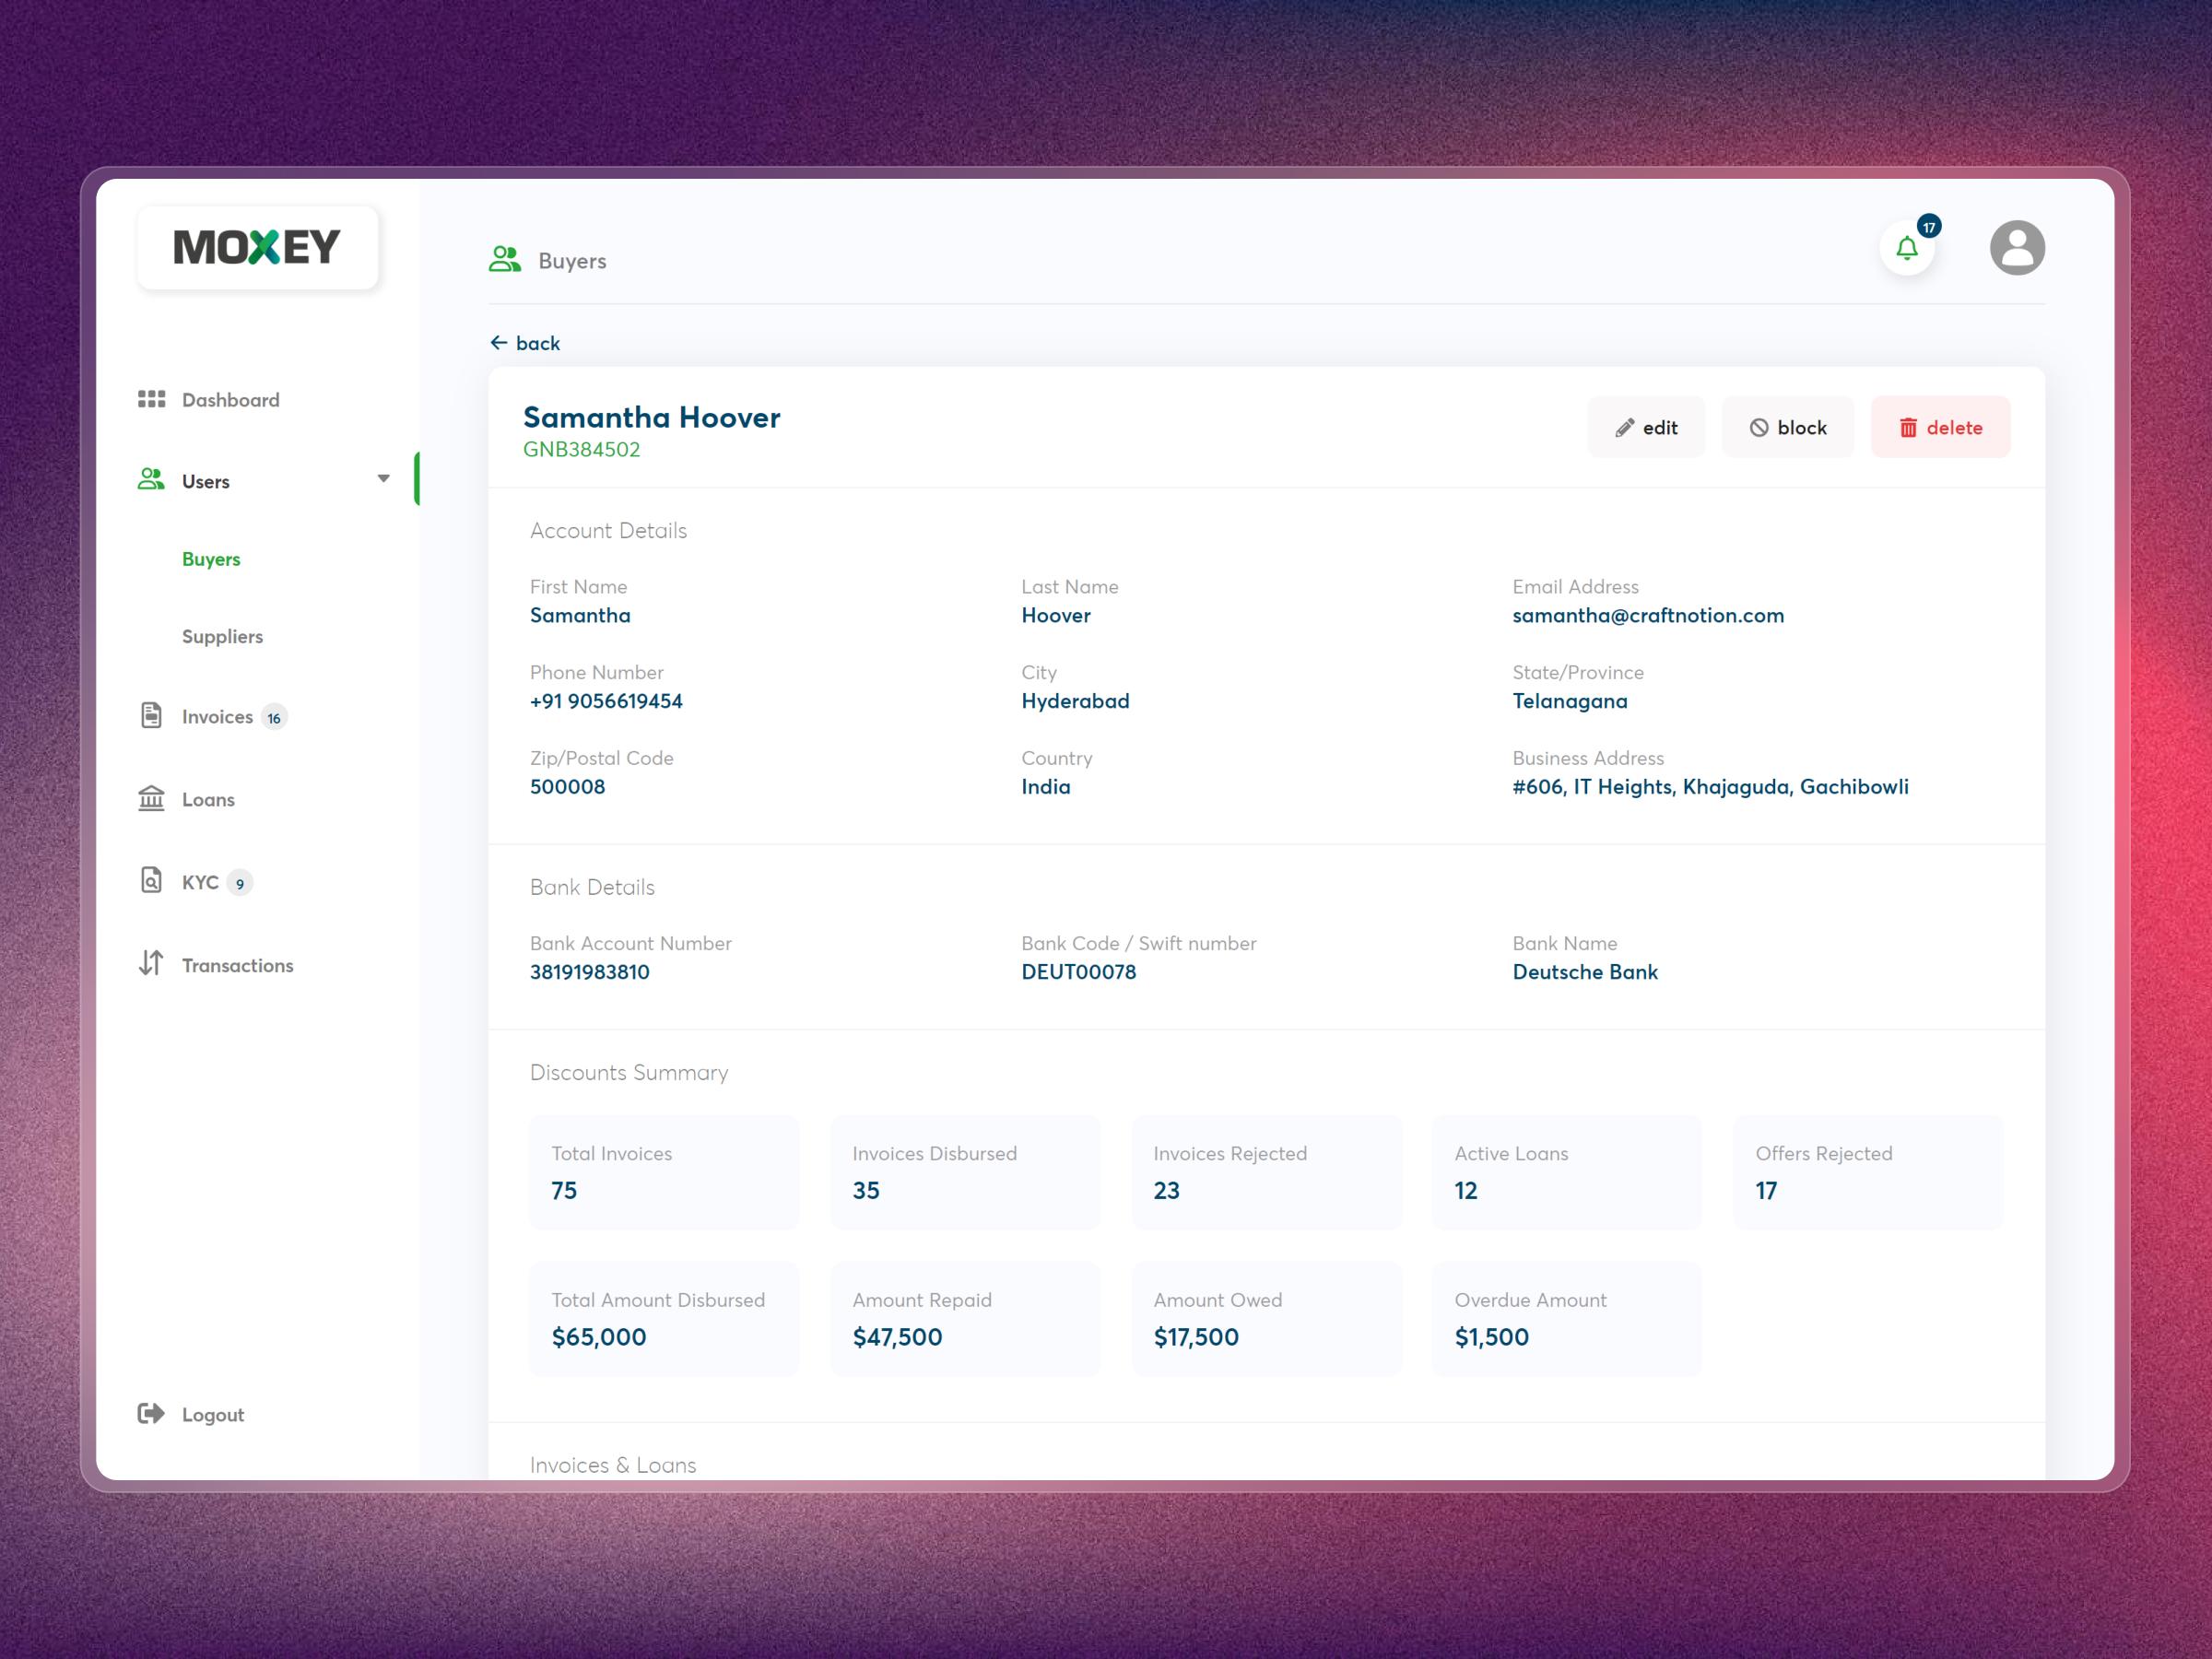Collapse the Users menu arrow
Image resolution: width=2212 pixels, height=1659 pixels.
coord(383,479)
